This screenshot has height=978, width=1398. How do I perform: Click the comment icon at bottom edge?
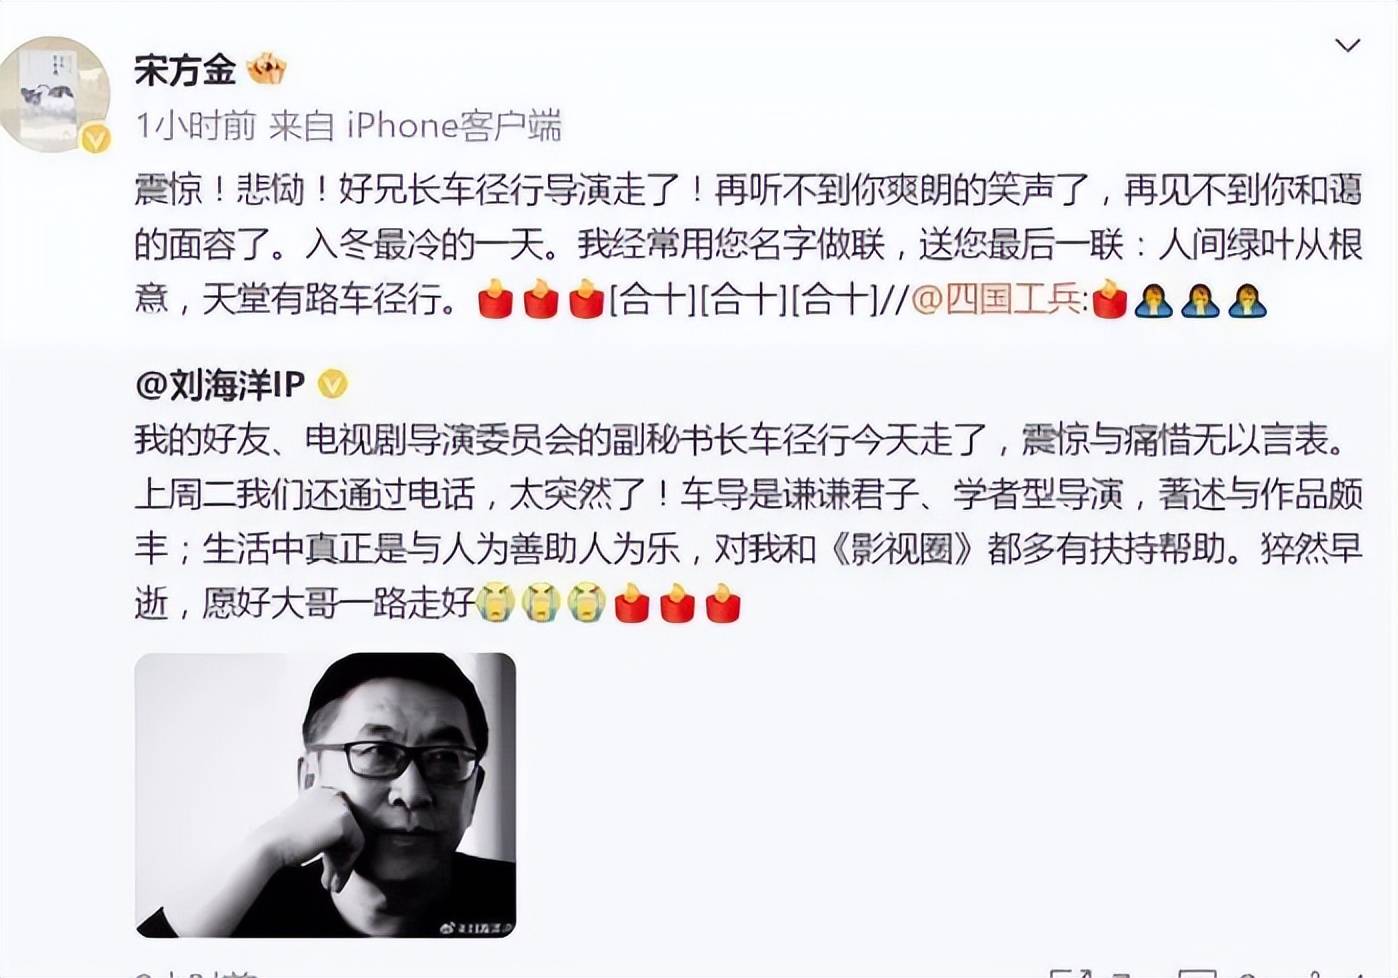1197,973
